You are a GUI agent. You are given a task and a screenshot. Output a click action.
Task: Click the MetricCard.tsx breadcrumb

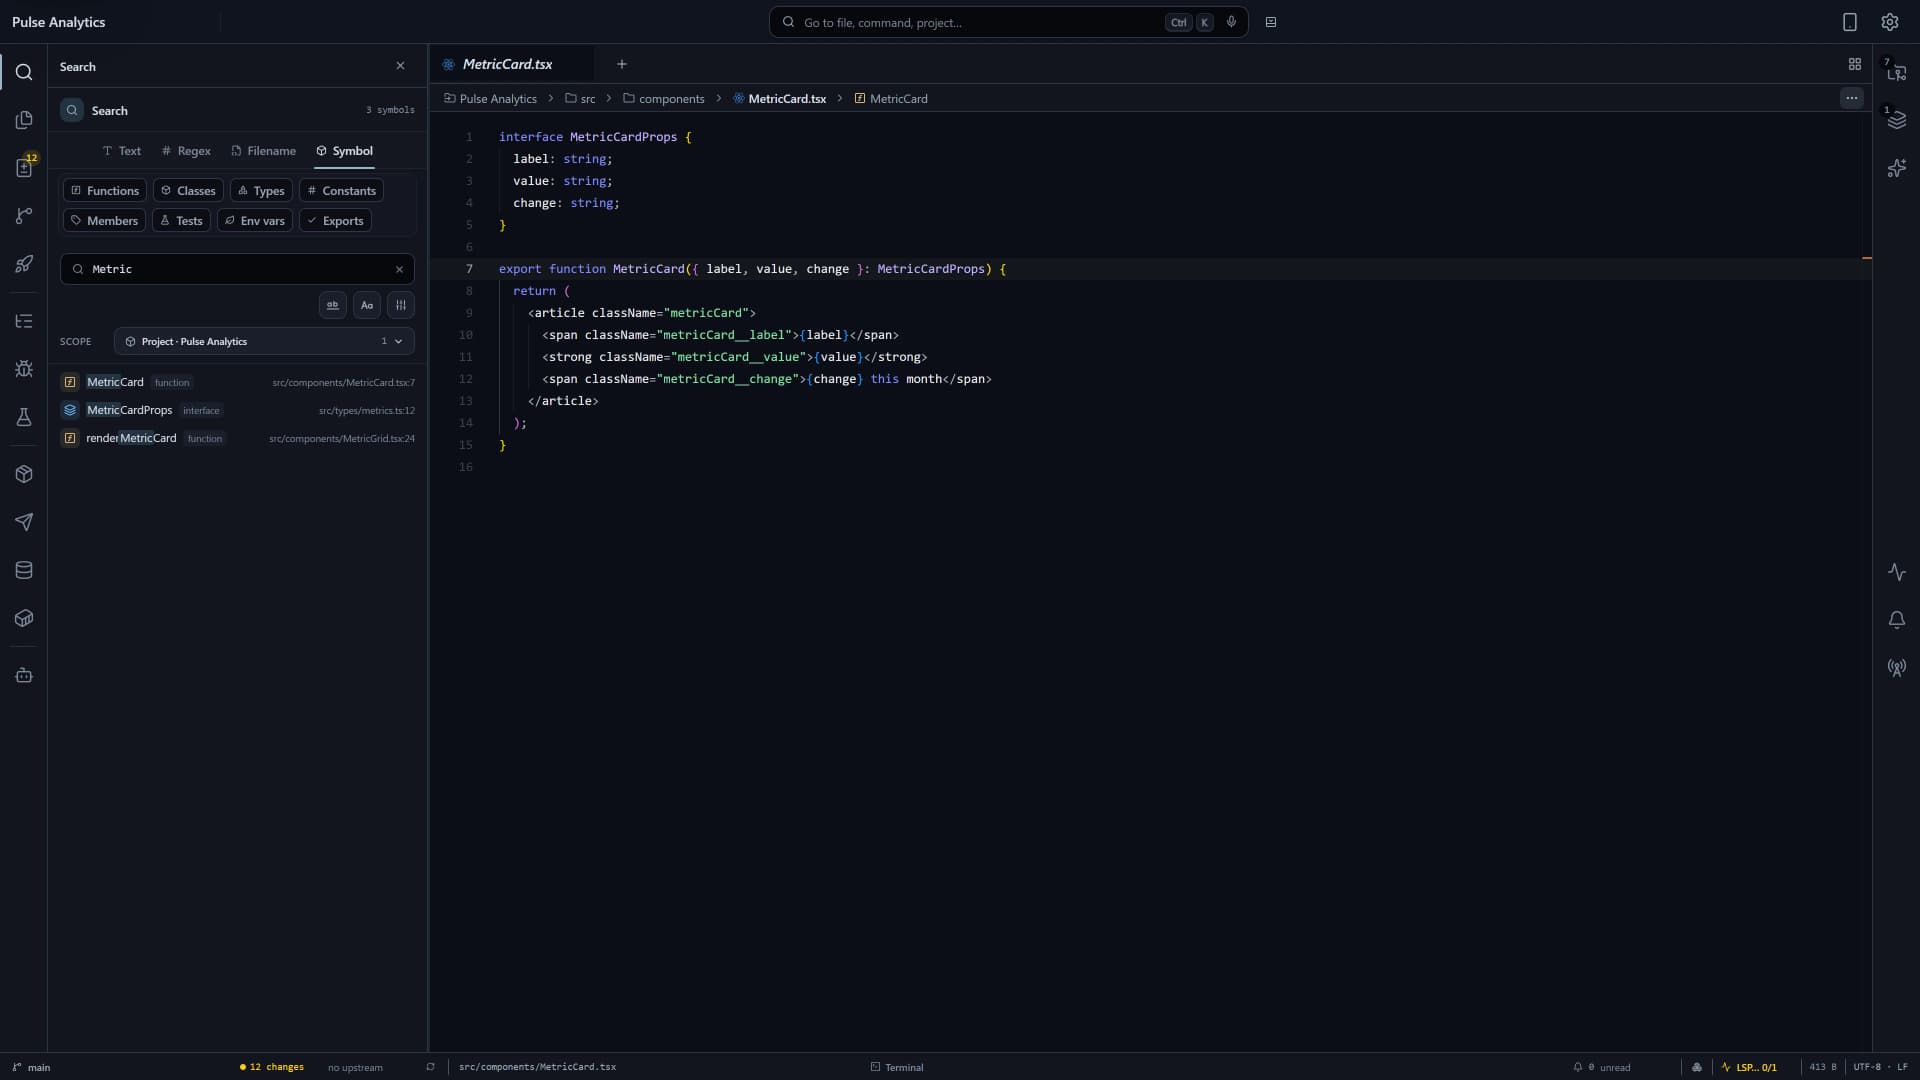780,98
